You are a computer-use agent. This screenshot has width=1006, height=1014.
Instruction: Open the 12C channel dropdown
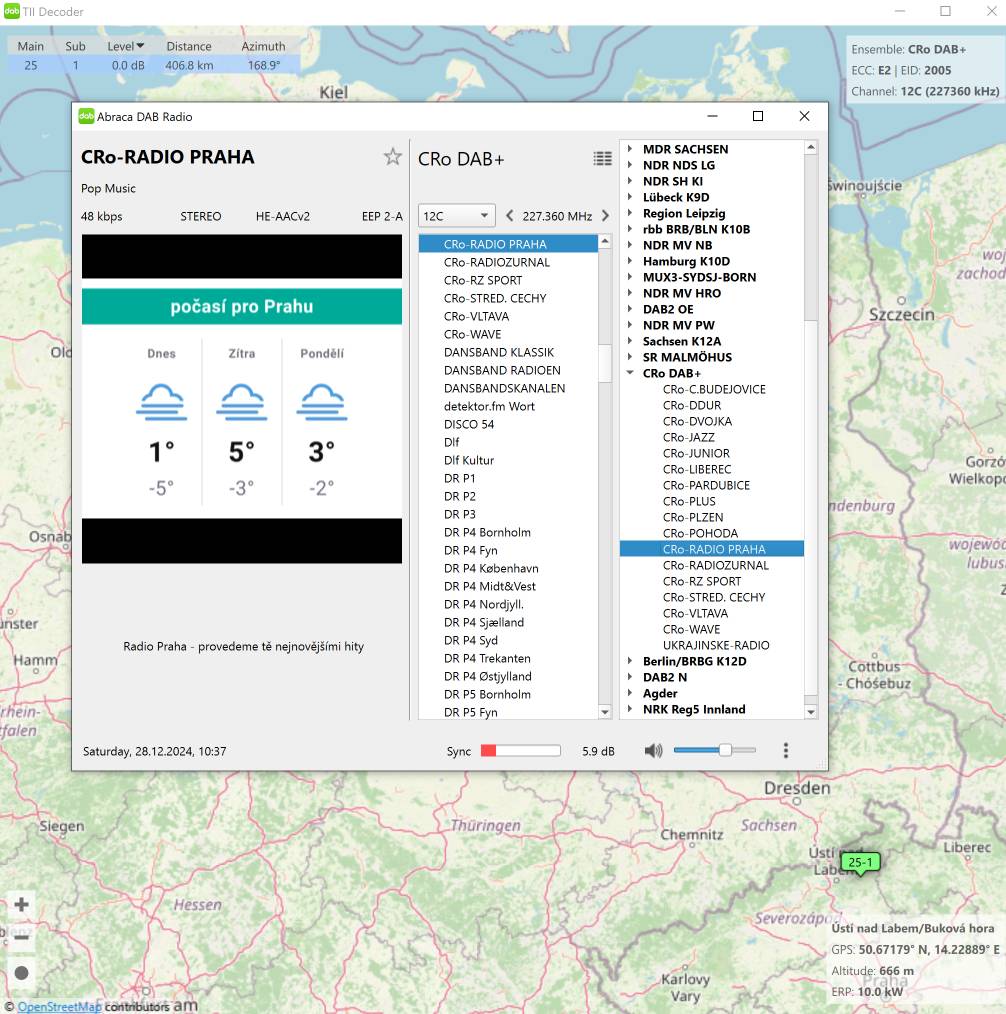click(457, 216)
